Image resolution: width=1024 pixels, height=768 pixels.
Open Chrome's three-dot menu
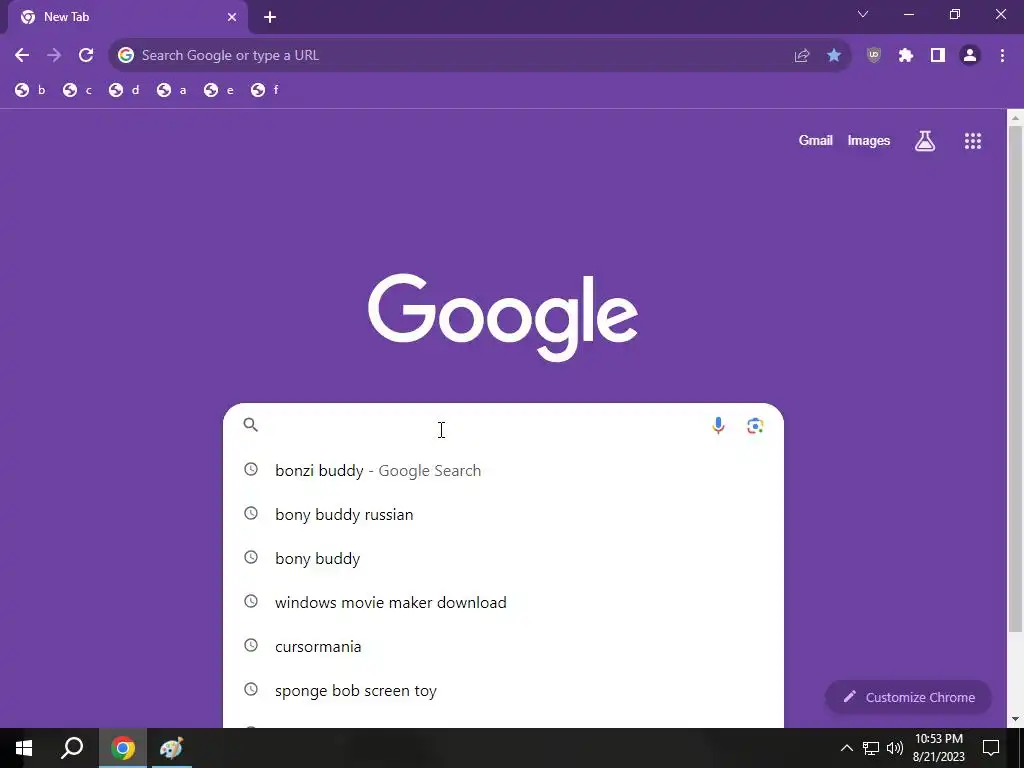[x=1002, y=56]
